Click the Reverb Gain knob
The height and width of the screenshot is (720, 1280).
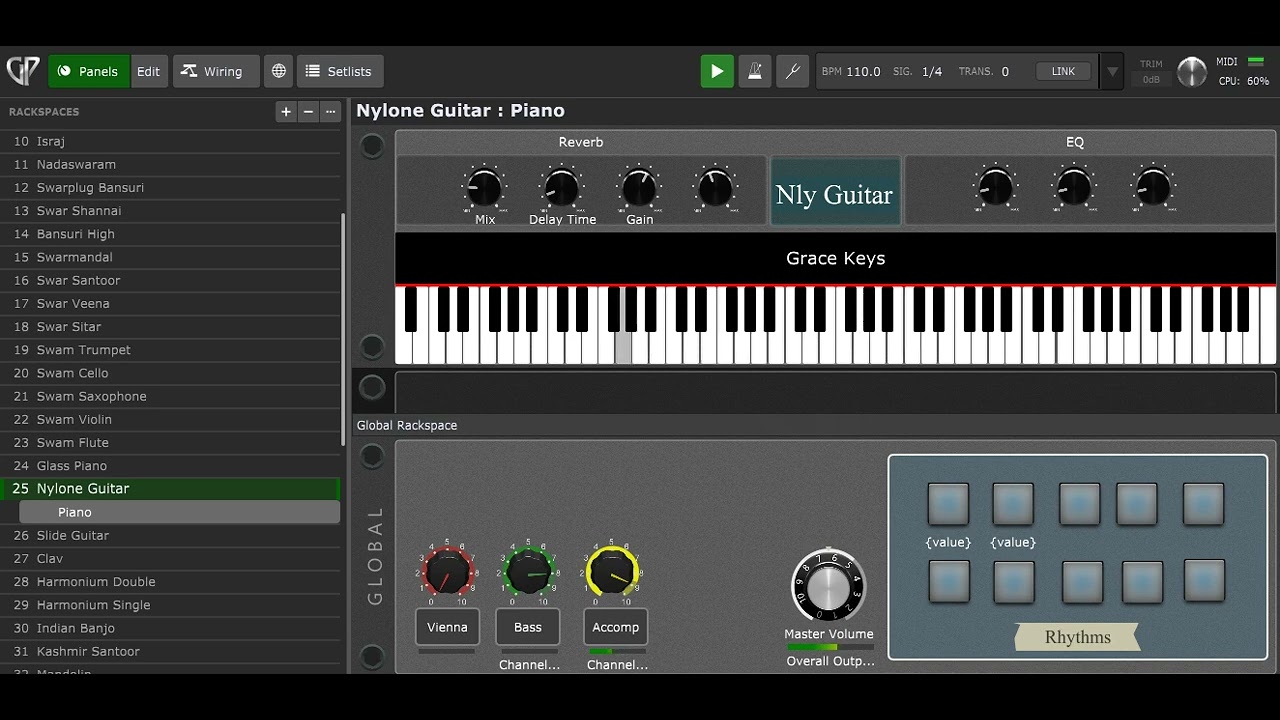tap(640, 187)
